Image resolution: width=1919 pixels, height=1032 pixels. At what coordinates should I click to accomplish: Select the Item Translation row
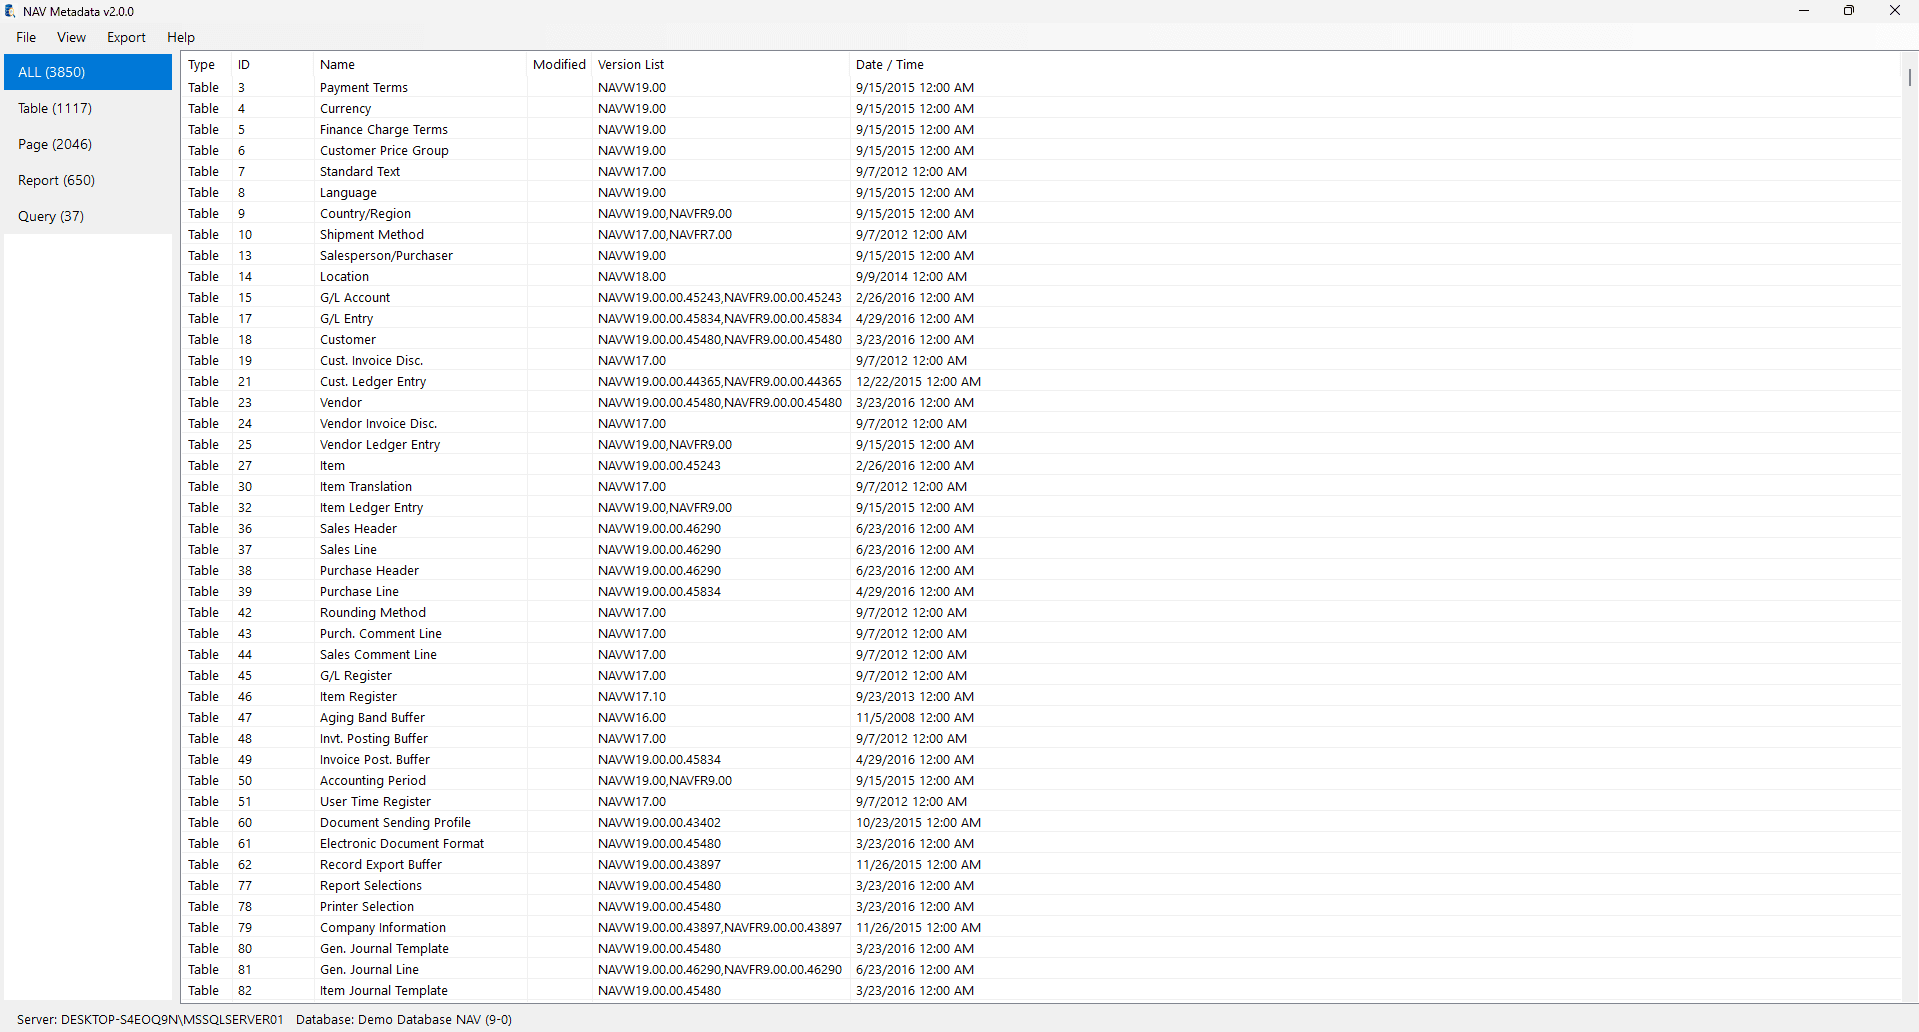click(1041, 486)
